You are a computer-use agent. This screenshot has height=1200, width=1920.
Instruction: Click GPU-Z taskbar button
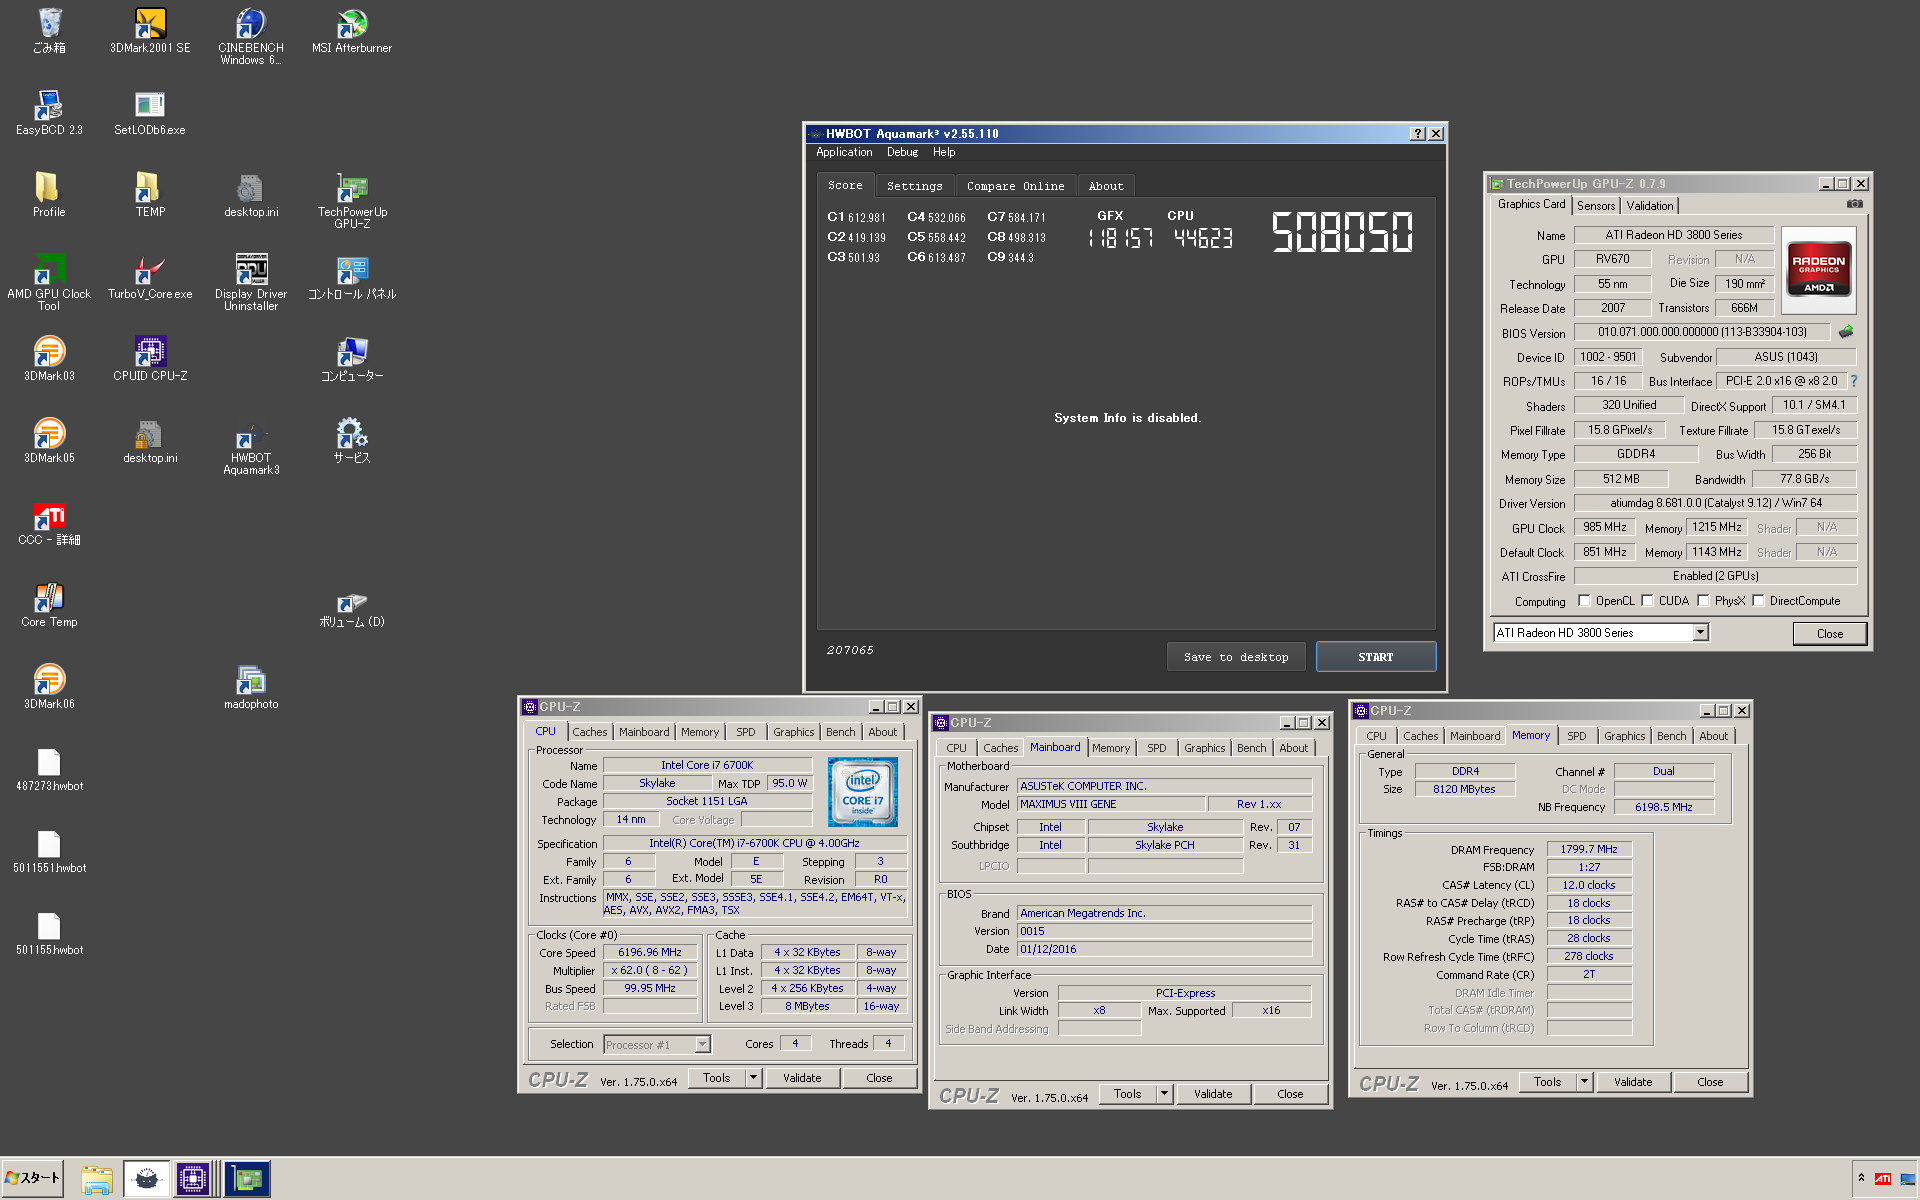[247, 1179]
